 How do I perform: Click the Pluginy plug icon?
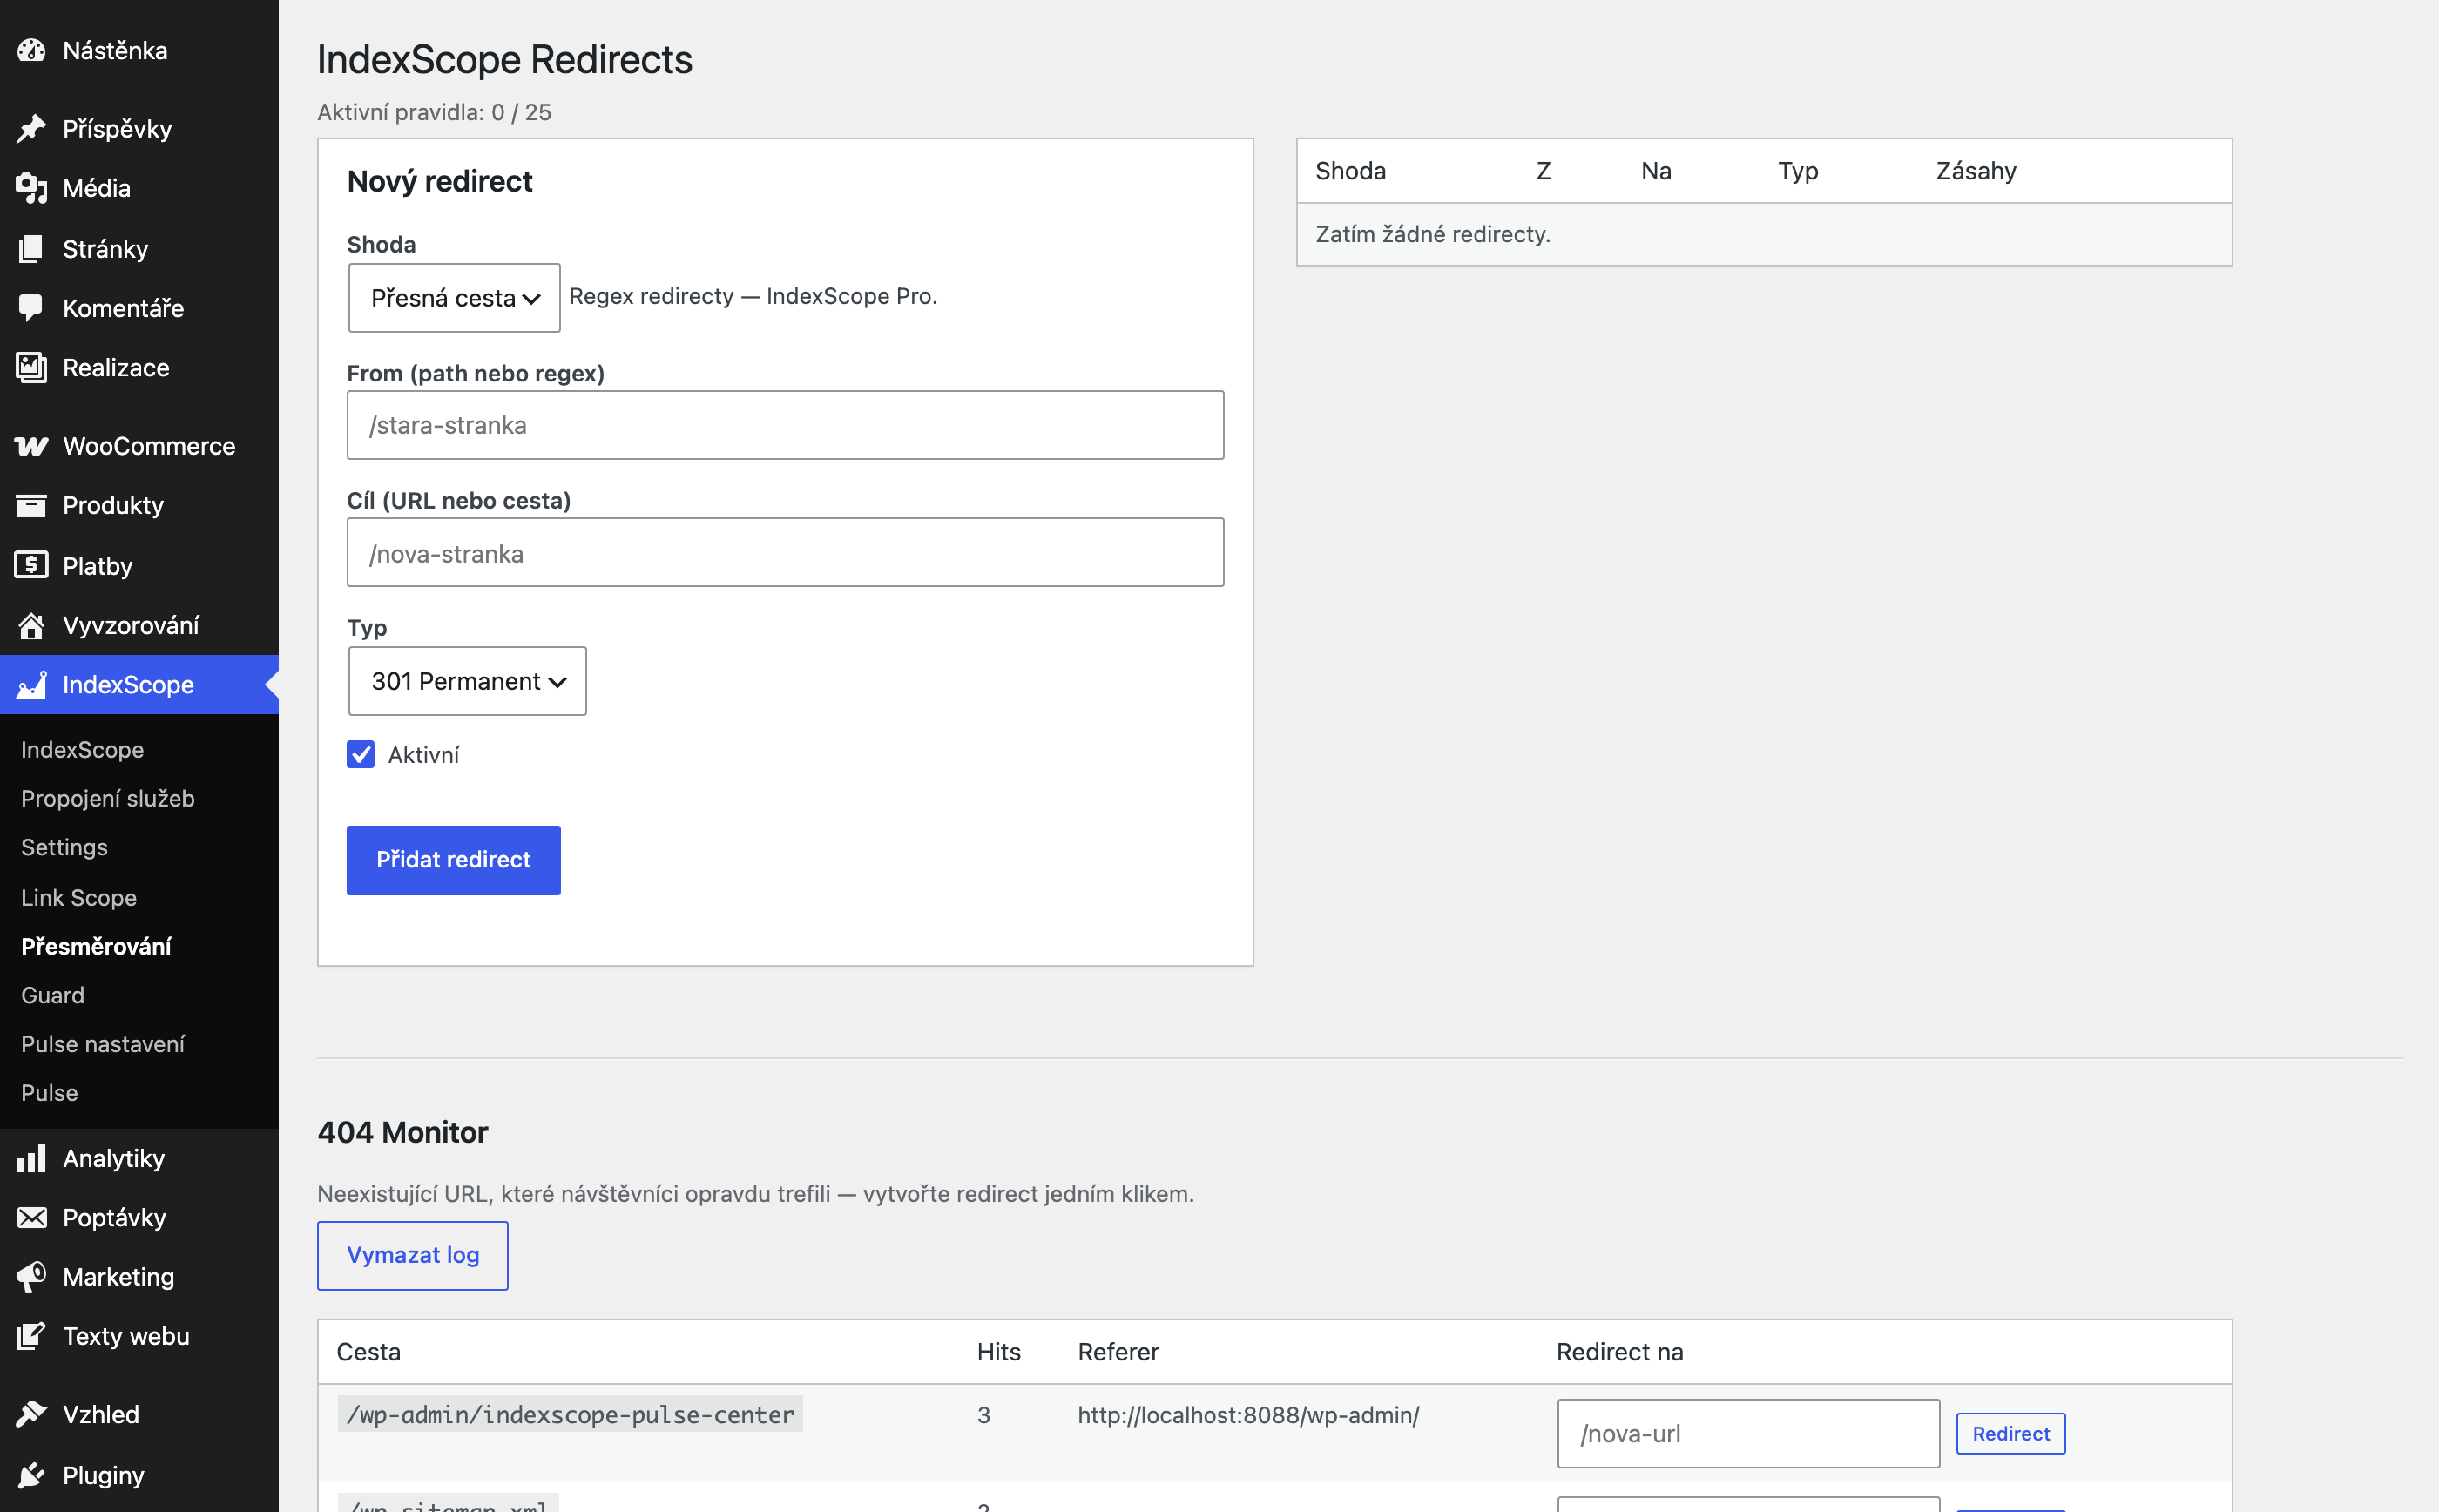31,1475
